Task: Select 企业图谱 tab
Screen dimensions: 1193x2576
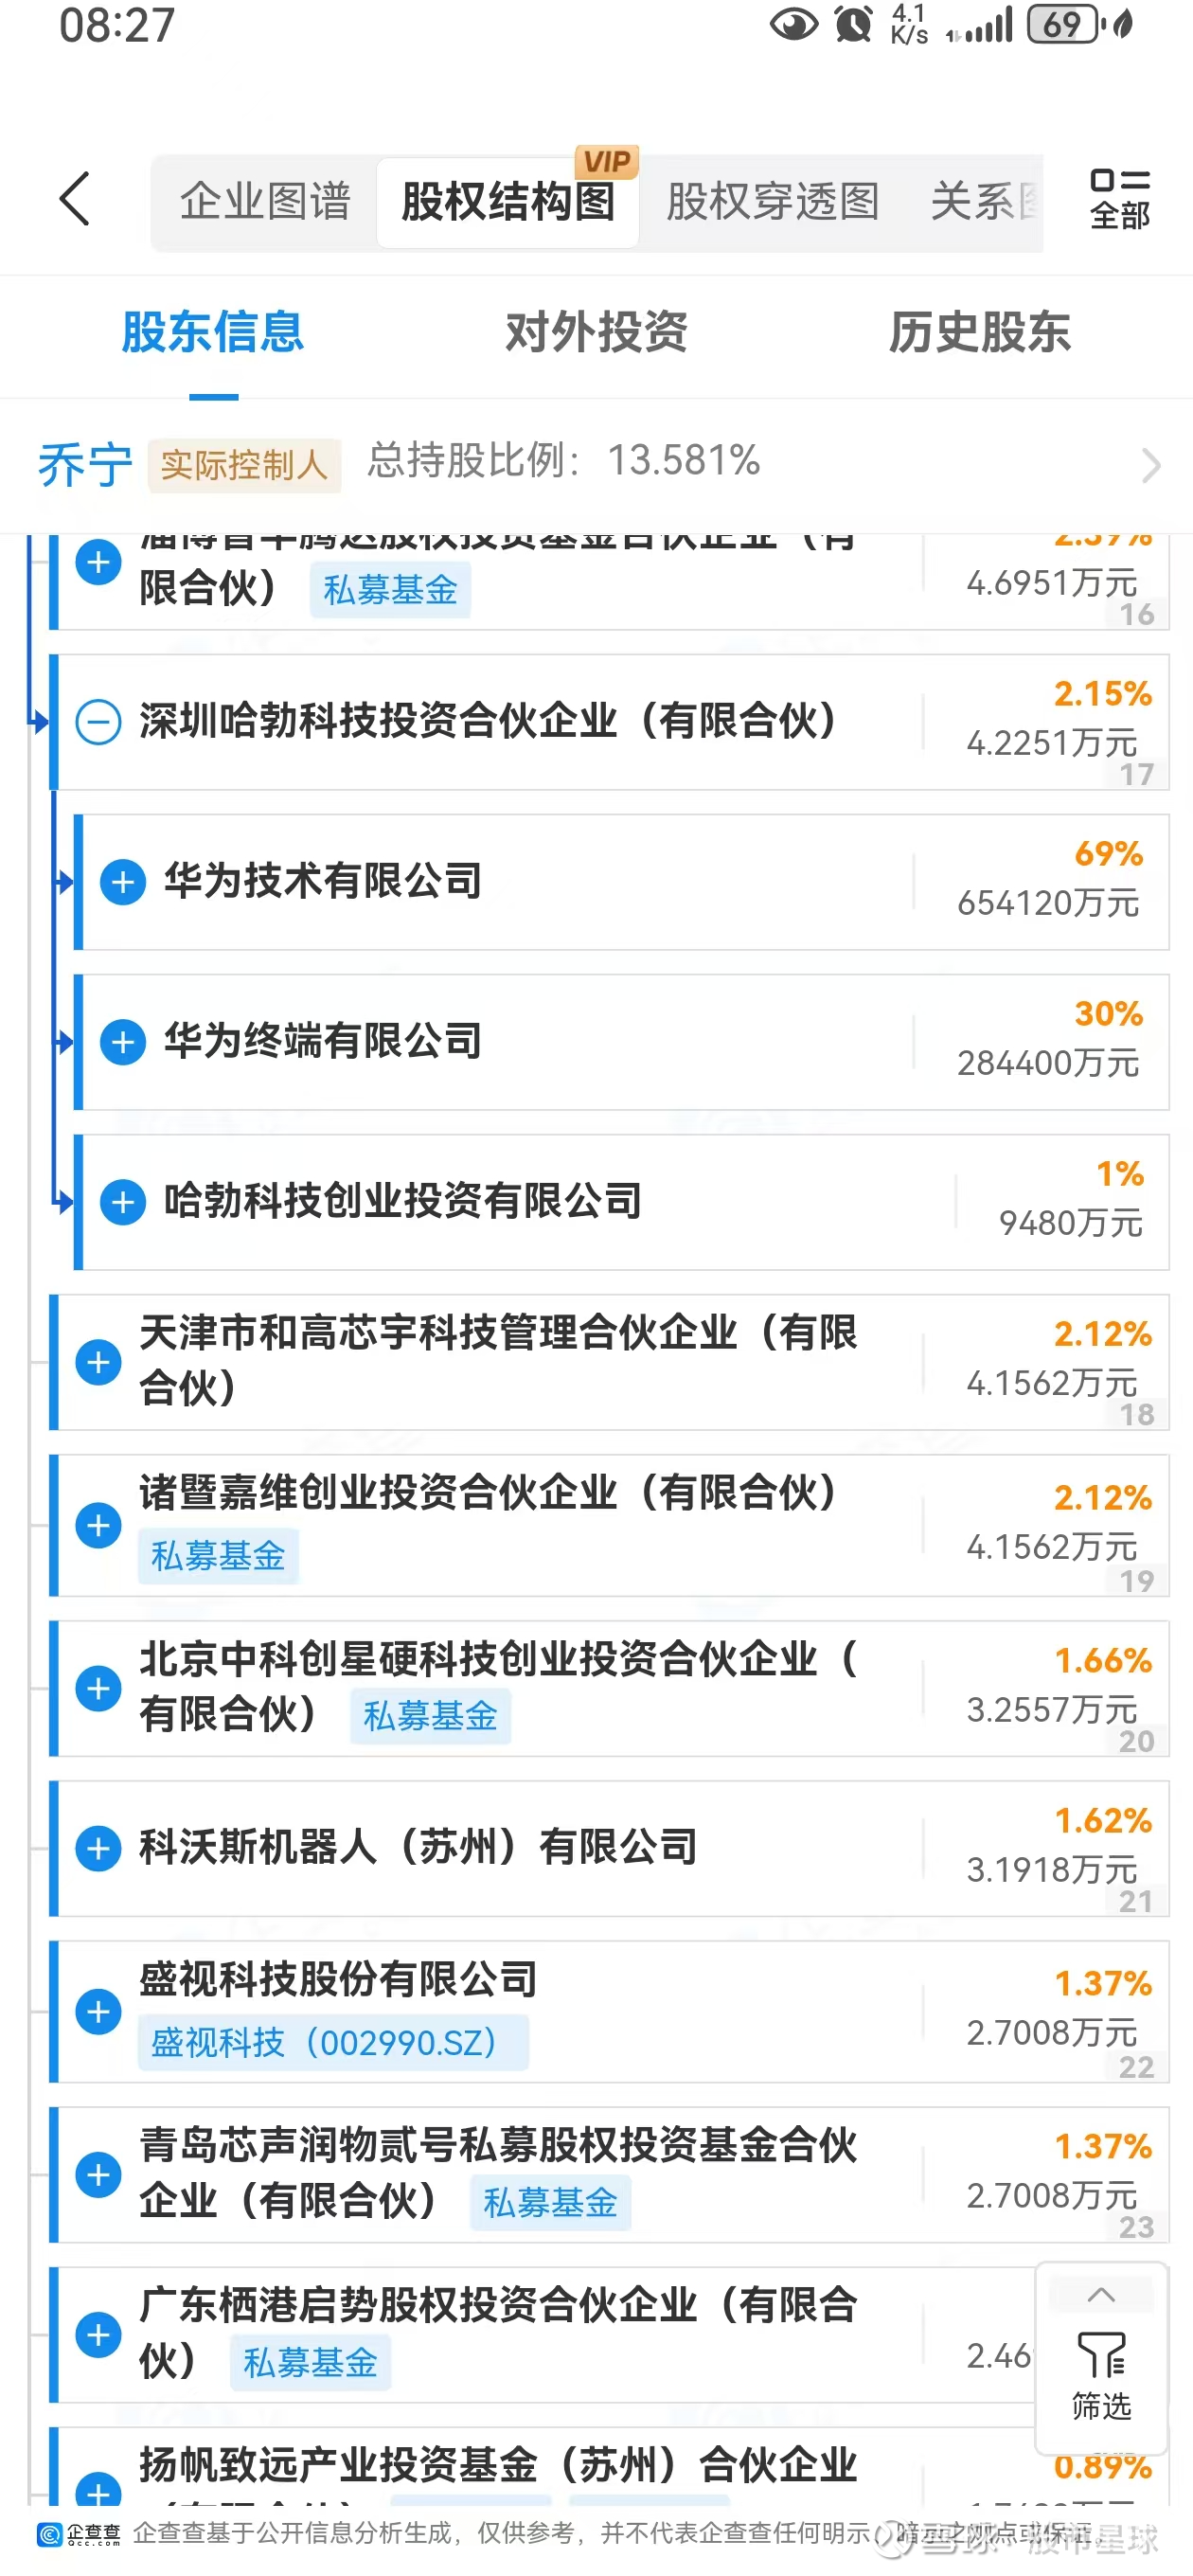Action: click(265, 202)
